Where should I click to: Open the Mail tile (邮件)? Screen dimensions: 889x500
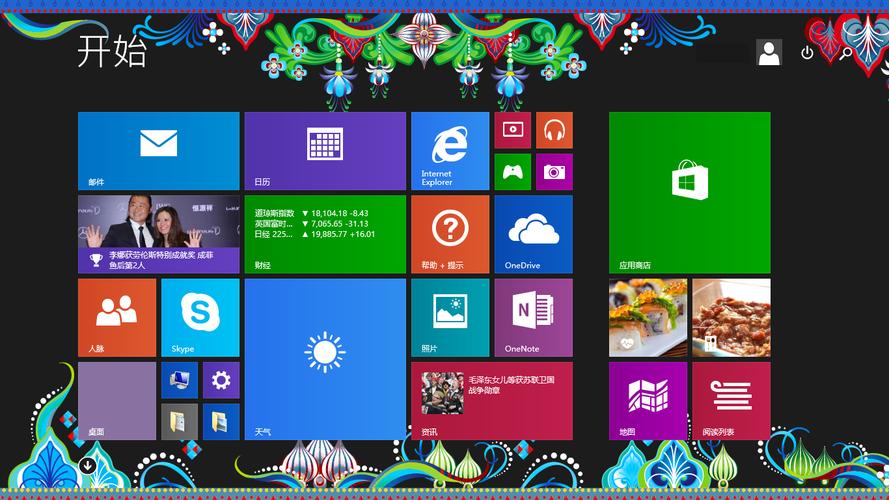coord(159,151)
